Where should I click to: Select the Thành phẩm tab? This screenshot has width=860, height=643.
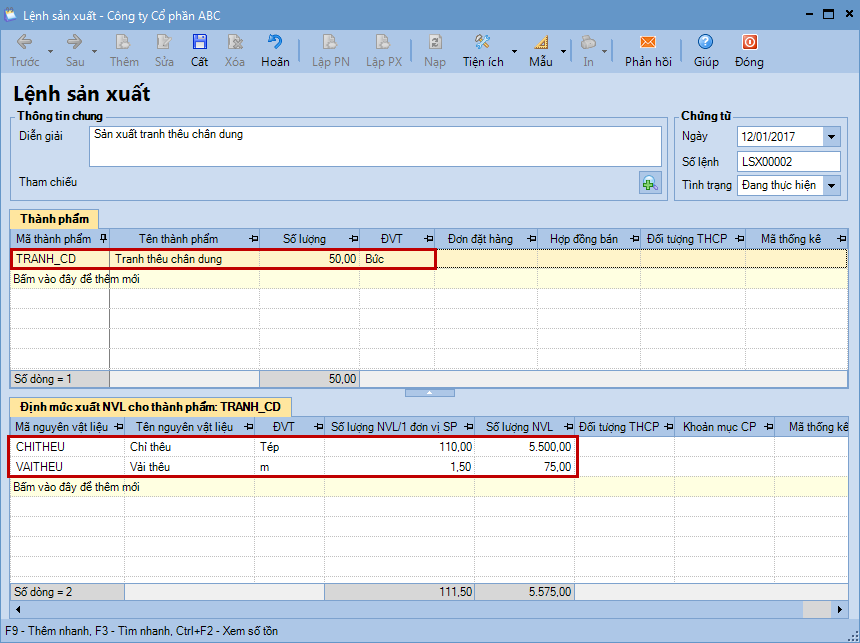tap(52, 218)
